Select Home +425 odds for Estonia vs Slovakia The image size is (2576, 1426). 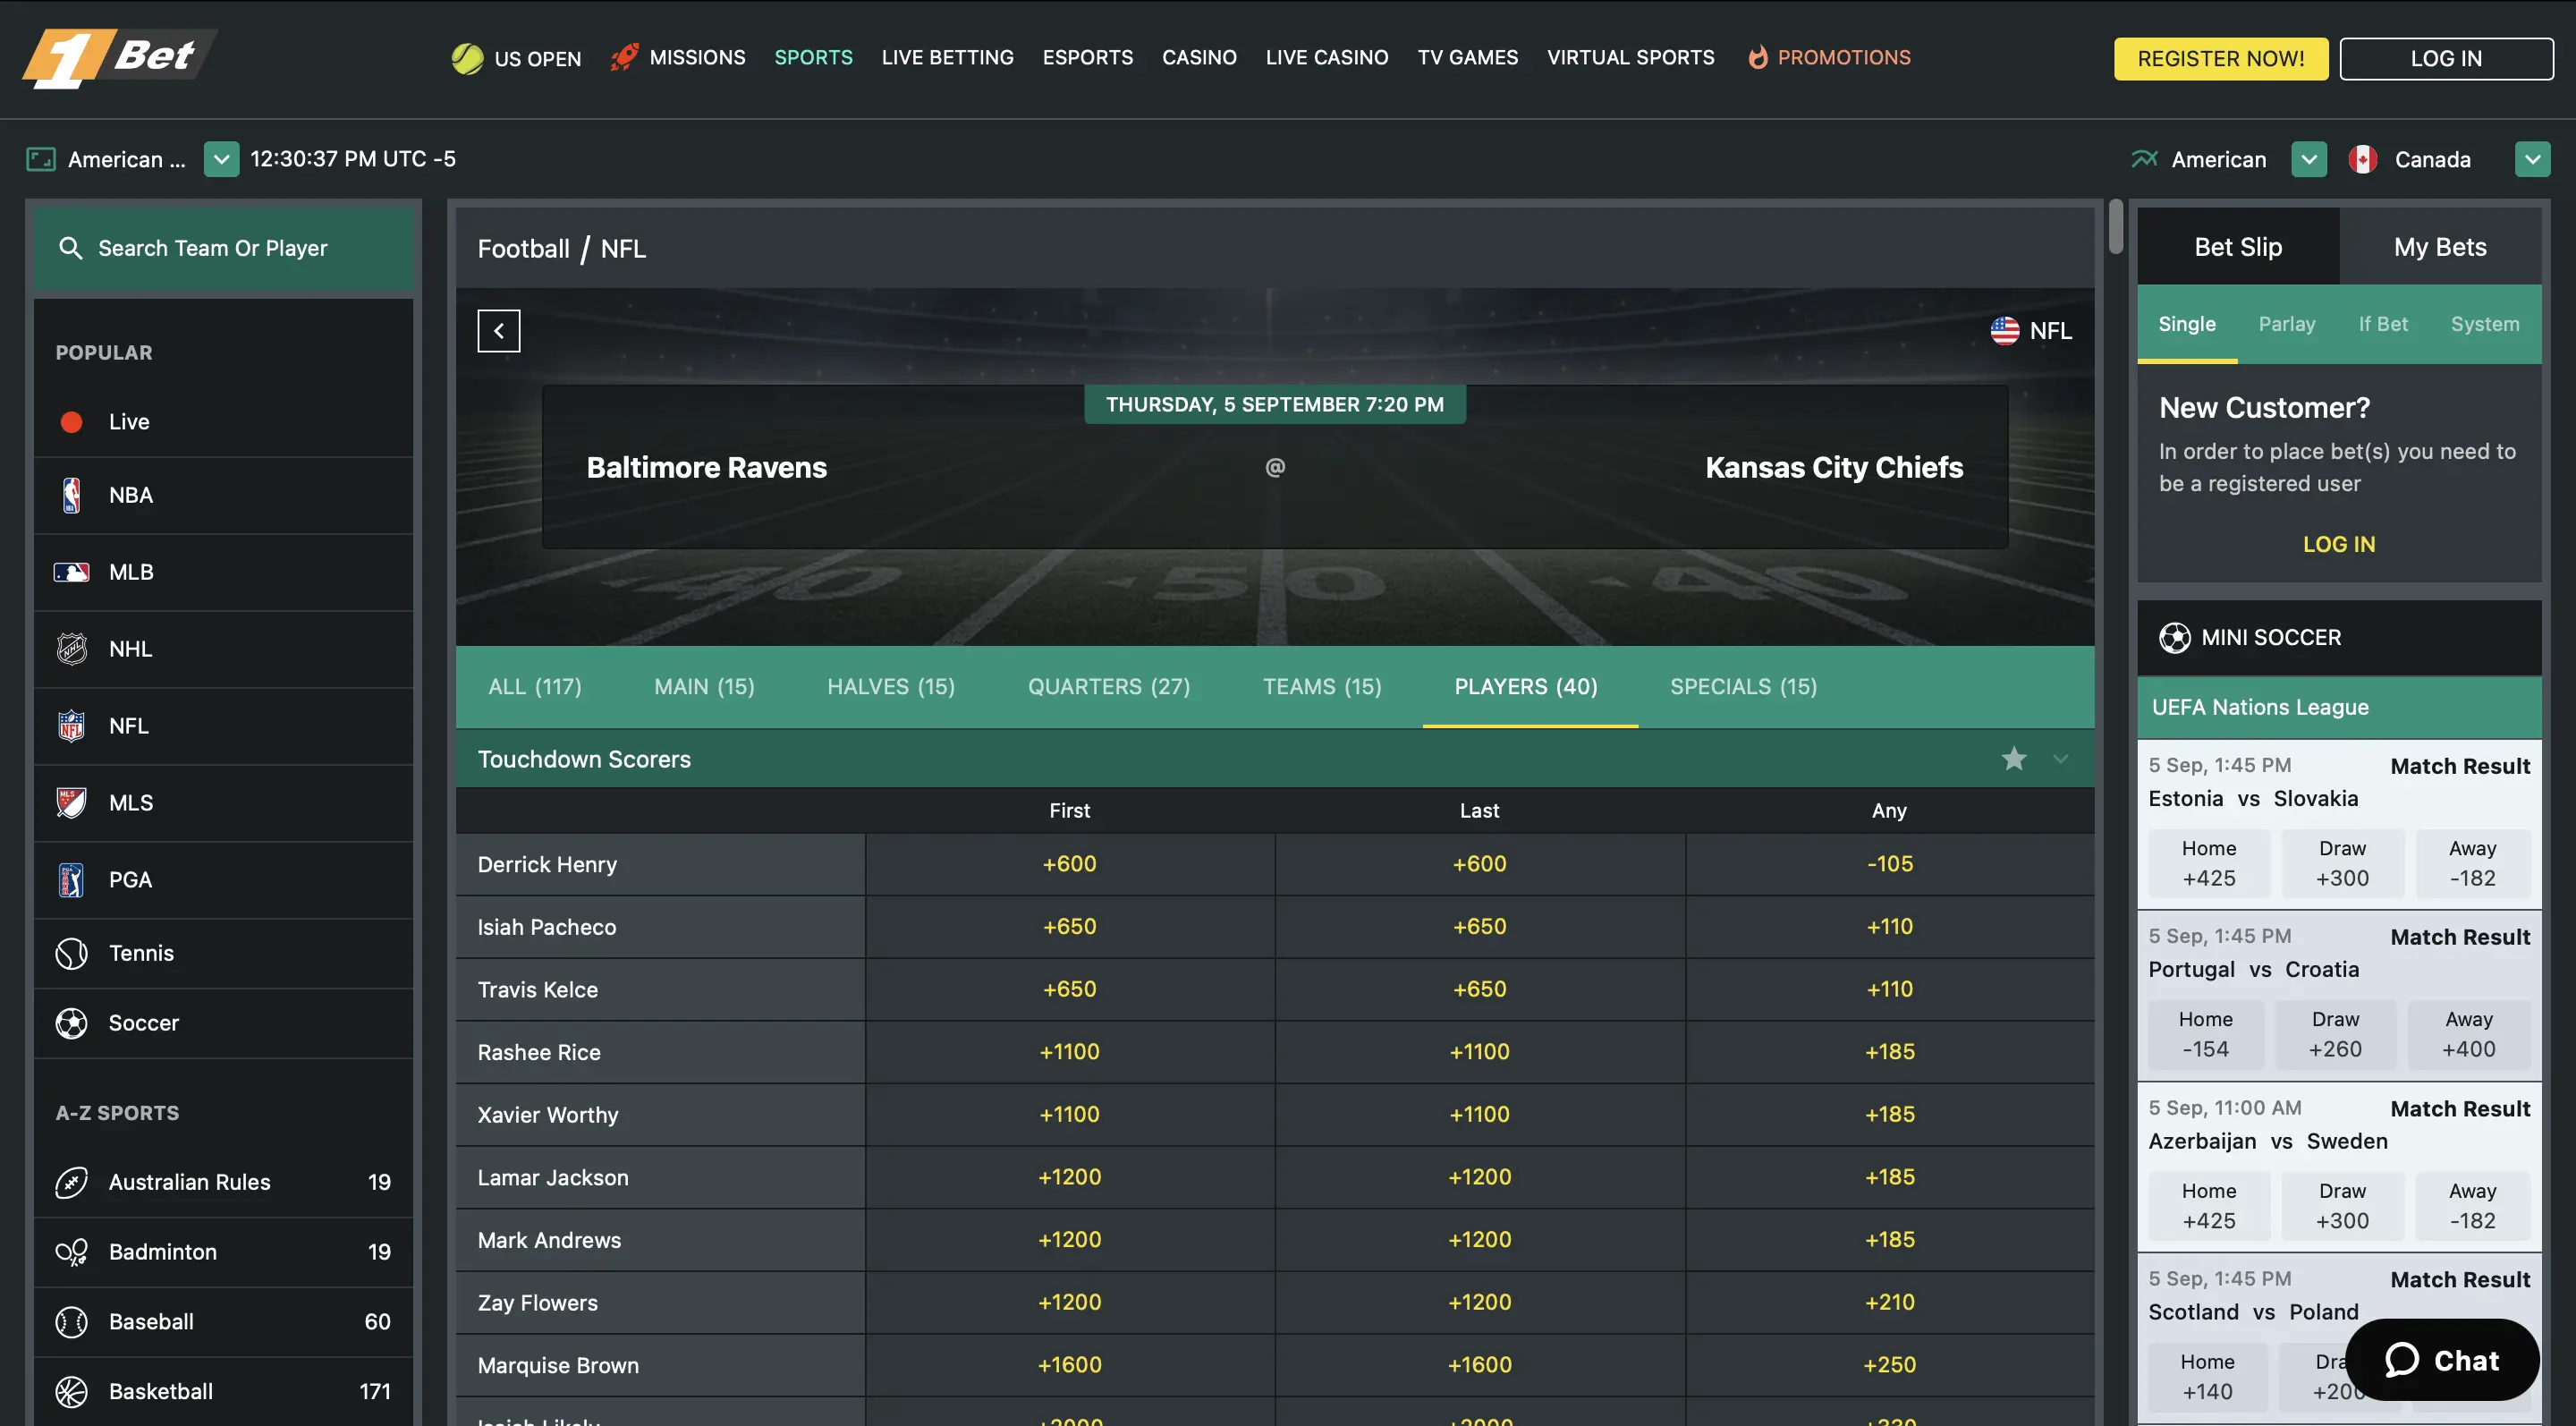click(2209, 862)
